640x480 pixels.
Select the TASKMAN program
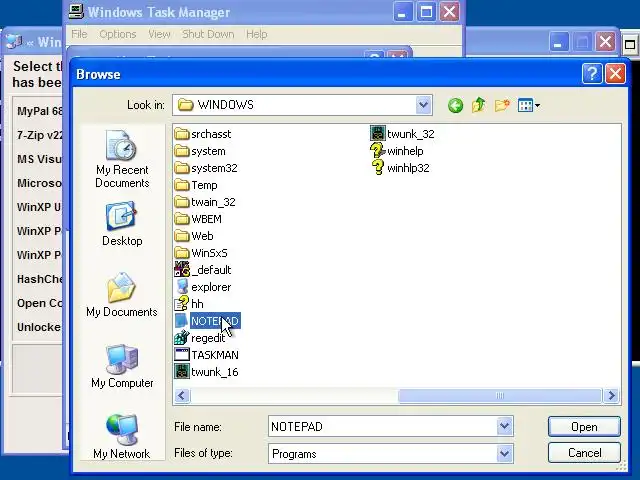(x=207, y=355)
